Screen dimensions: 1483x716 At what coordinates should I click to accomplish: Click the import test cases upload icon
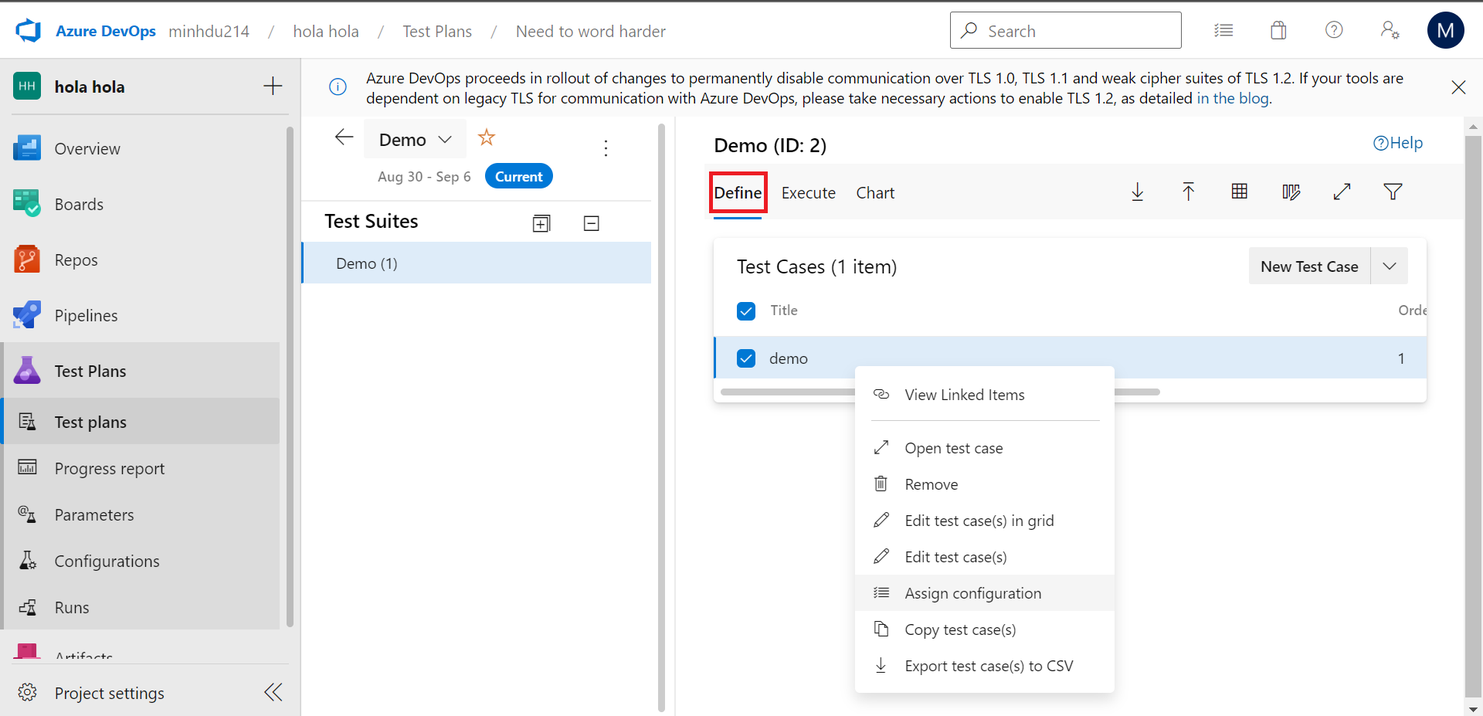point(1188,192)
